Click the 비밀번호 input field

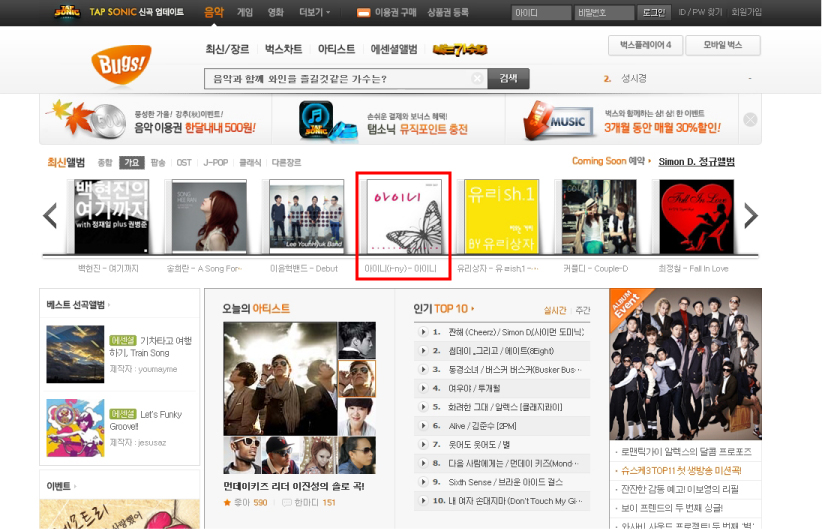pos(604,13)
